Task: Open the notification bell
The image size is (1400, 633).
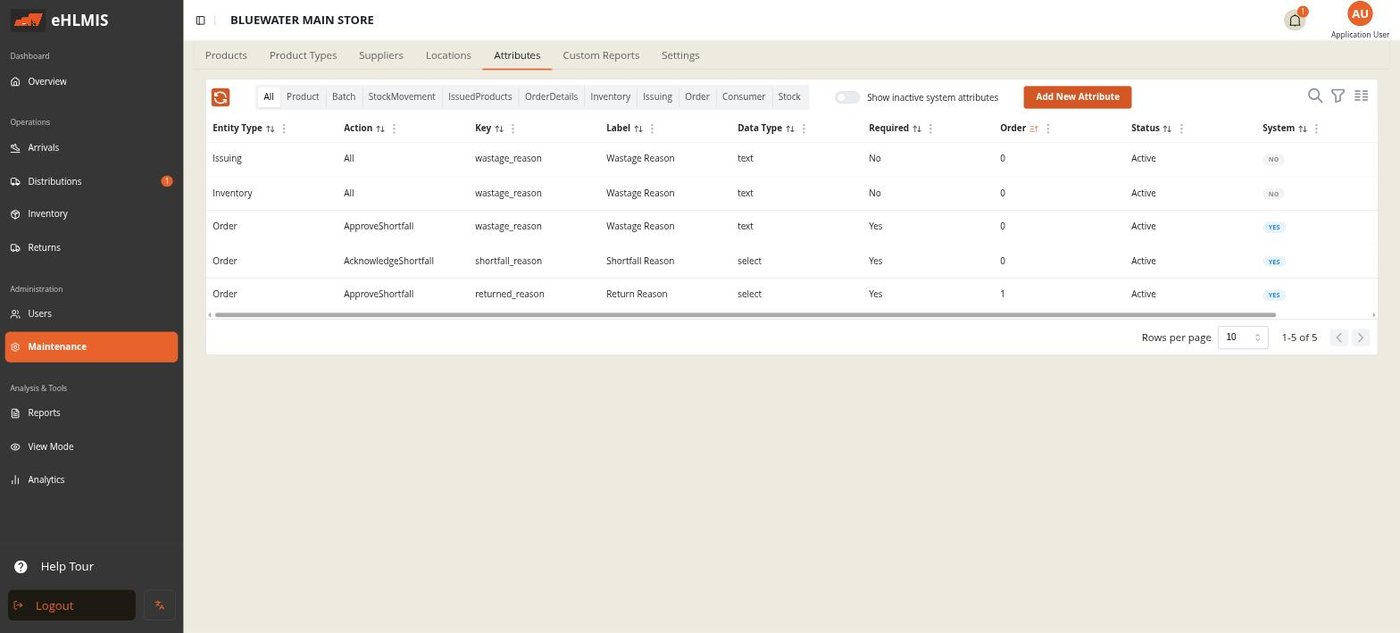Action: [1295, 20]
